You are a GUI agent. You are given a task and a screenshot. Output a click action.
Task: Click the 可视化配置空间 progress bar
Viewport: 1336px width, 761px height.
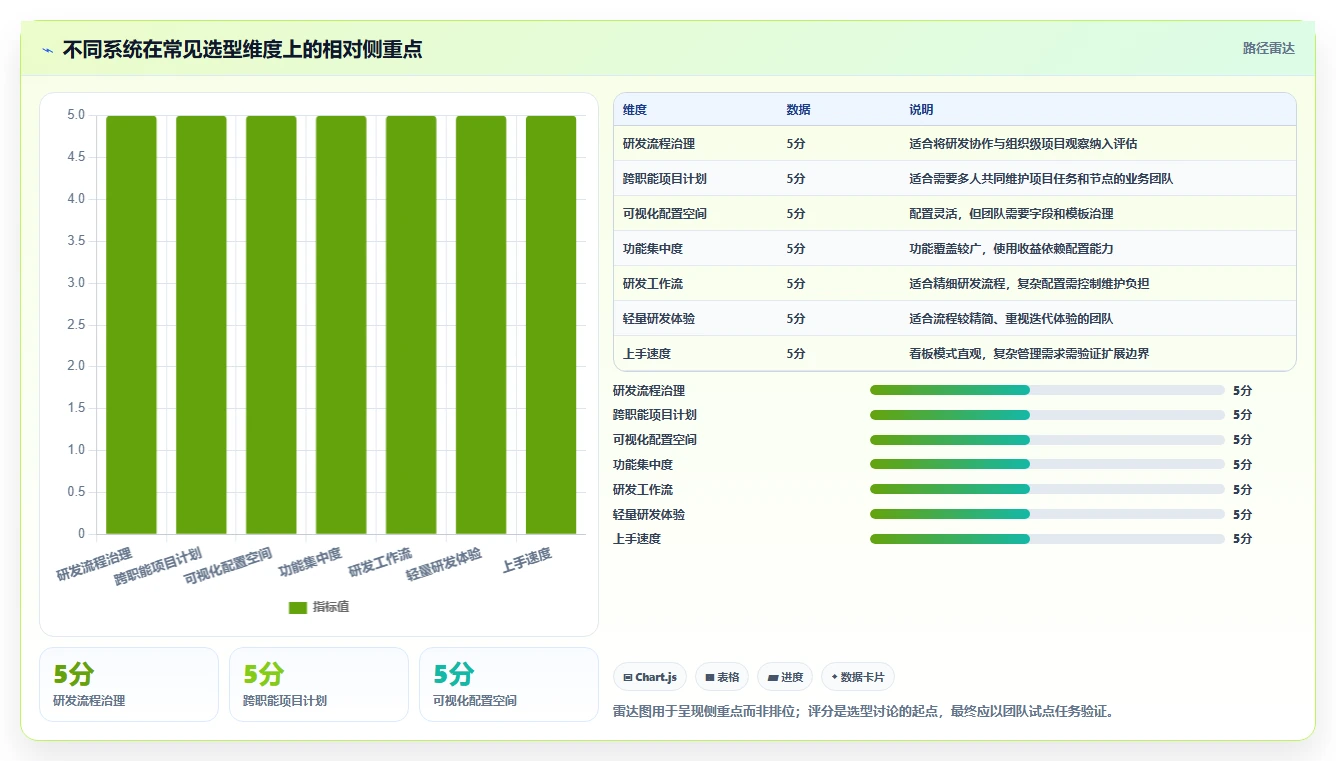coord(1047,440)
